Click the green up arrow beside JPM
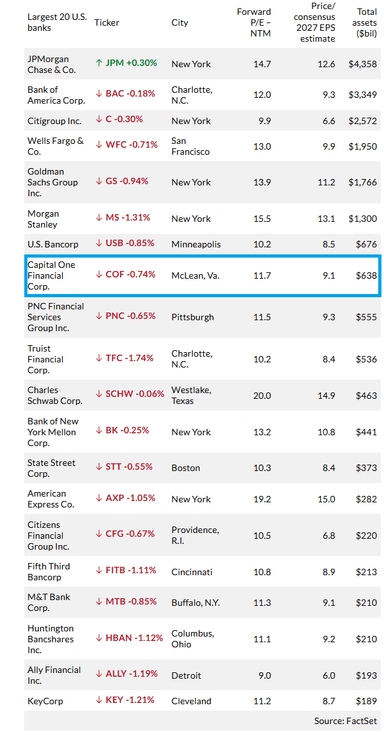 click(x=98, y=63)
